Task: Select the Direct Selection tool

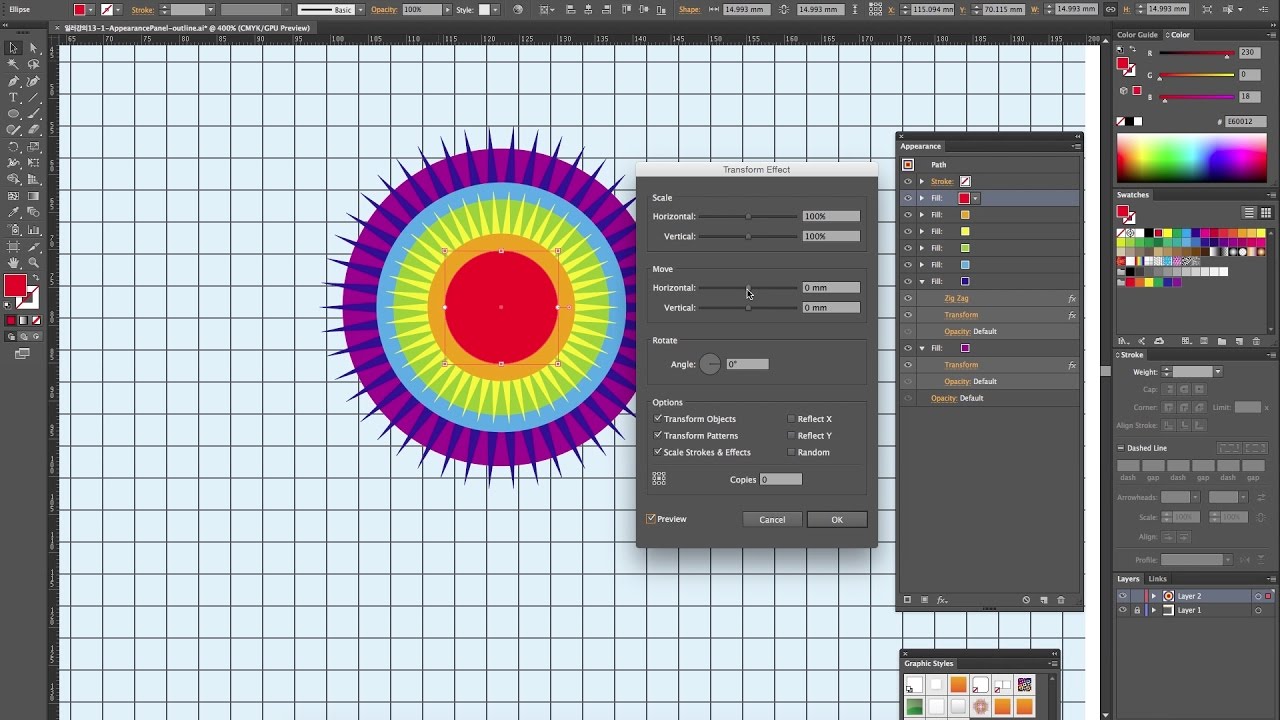Action: click(33, 48)
